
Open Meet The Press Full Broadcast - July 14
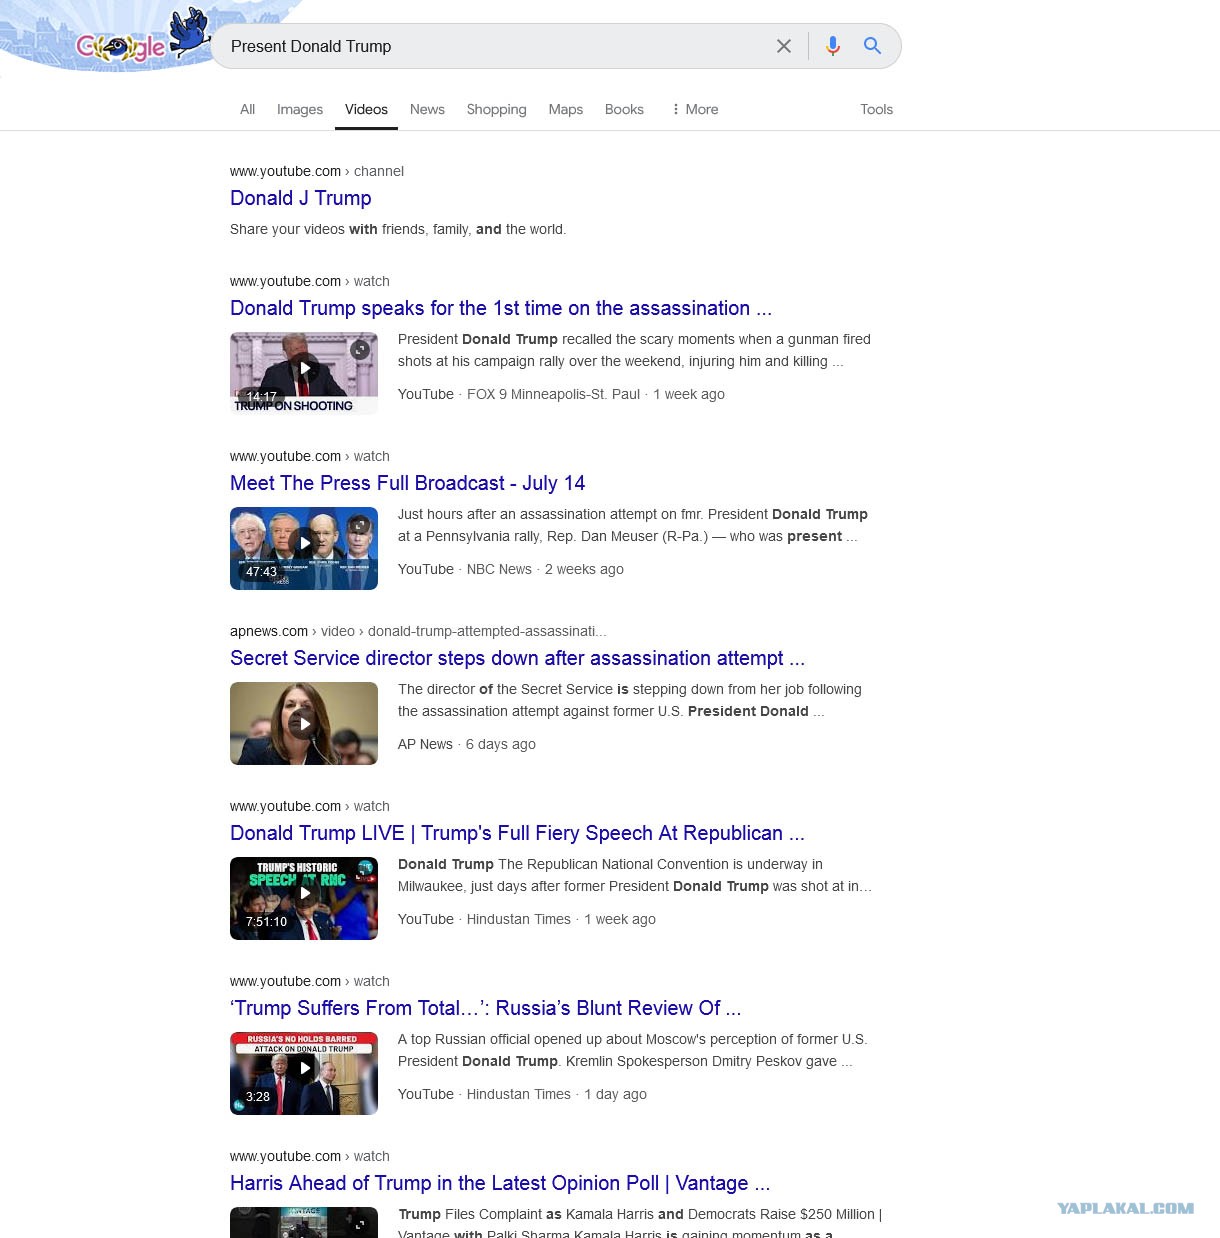coord(407,483)
